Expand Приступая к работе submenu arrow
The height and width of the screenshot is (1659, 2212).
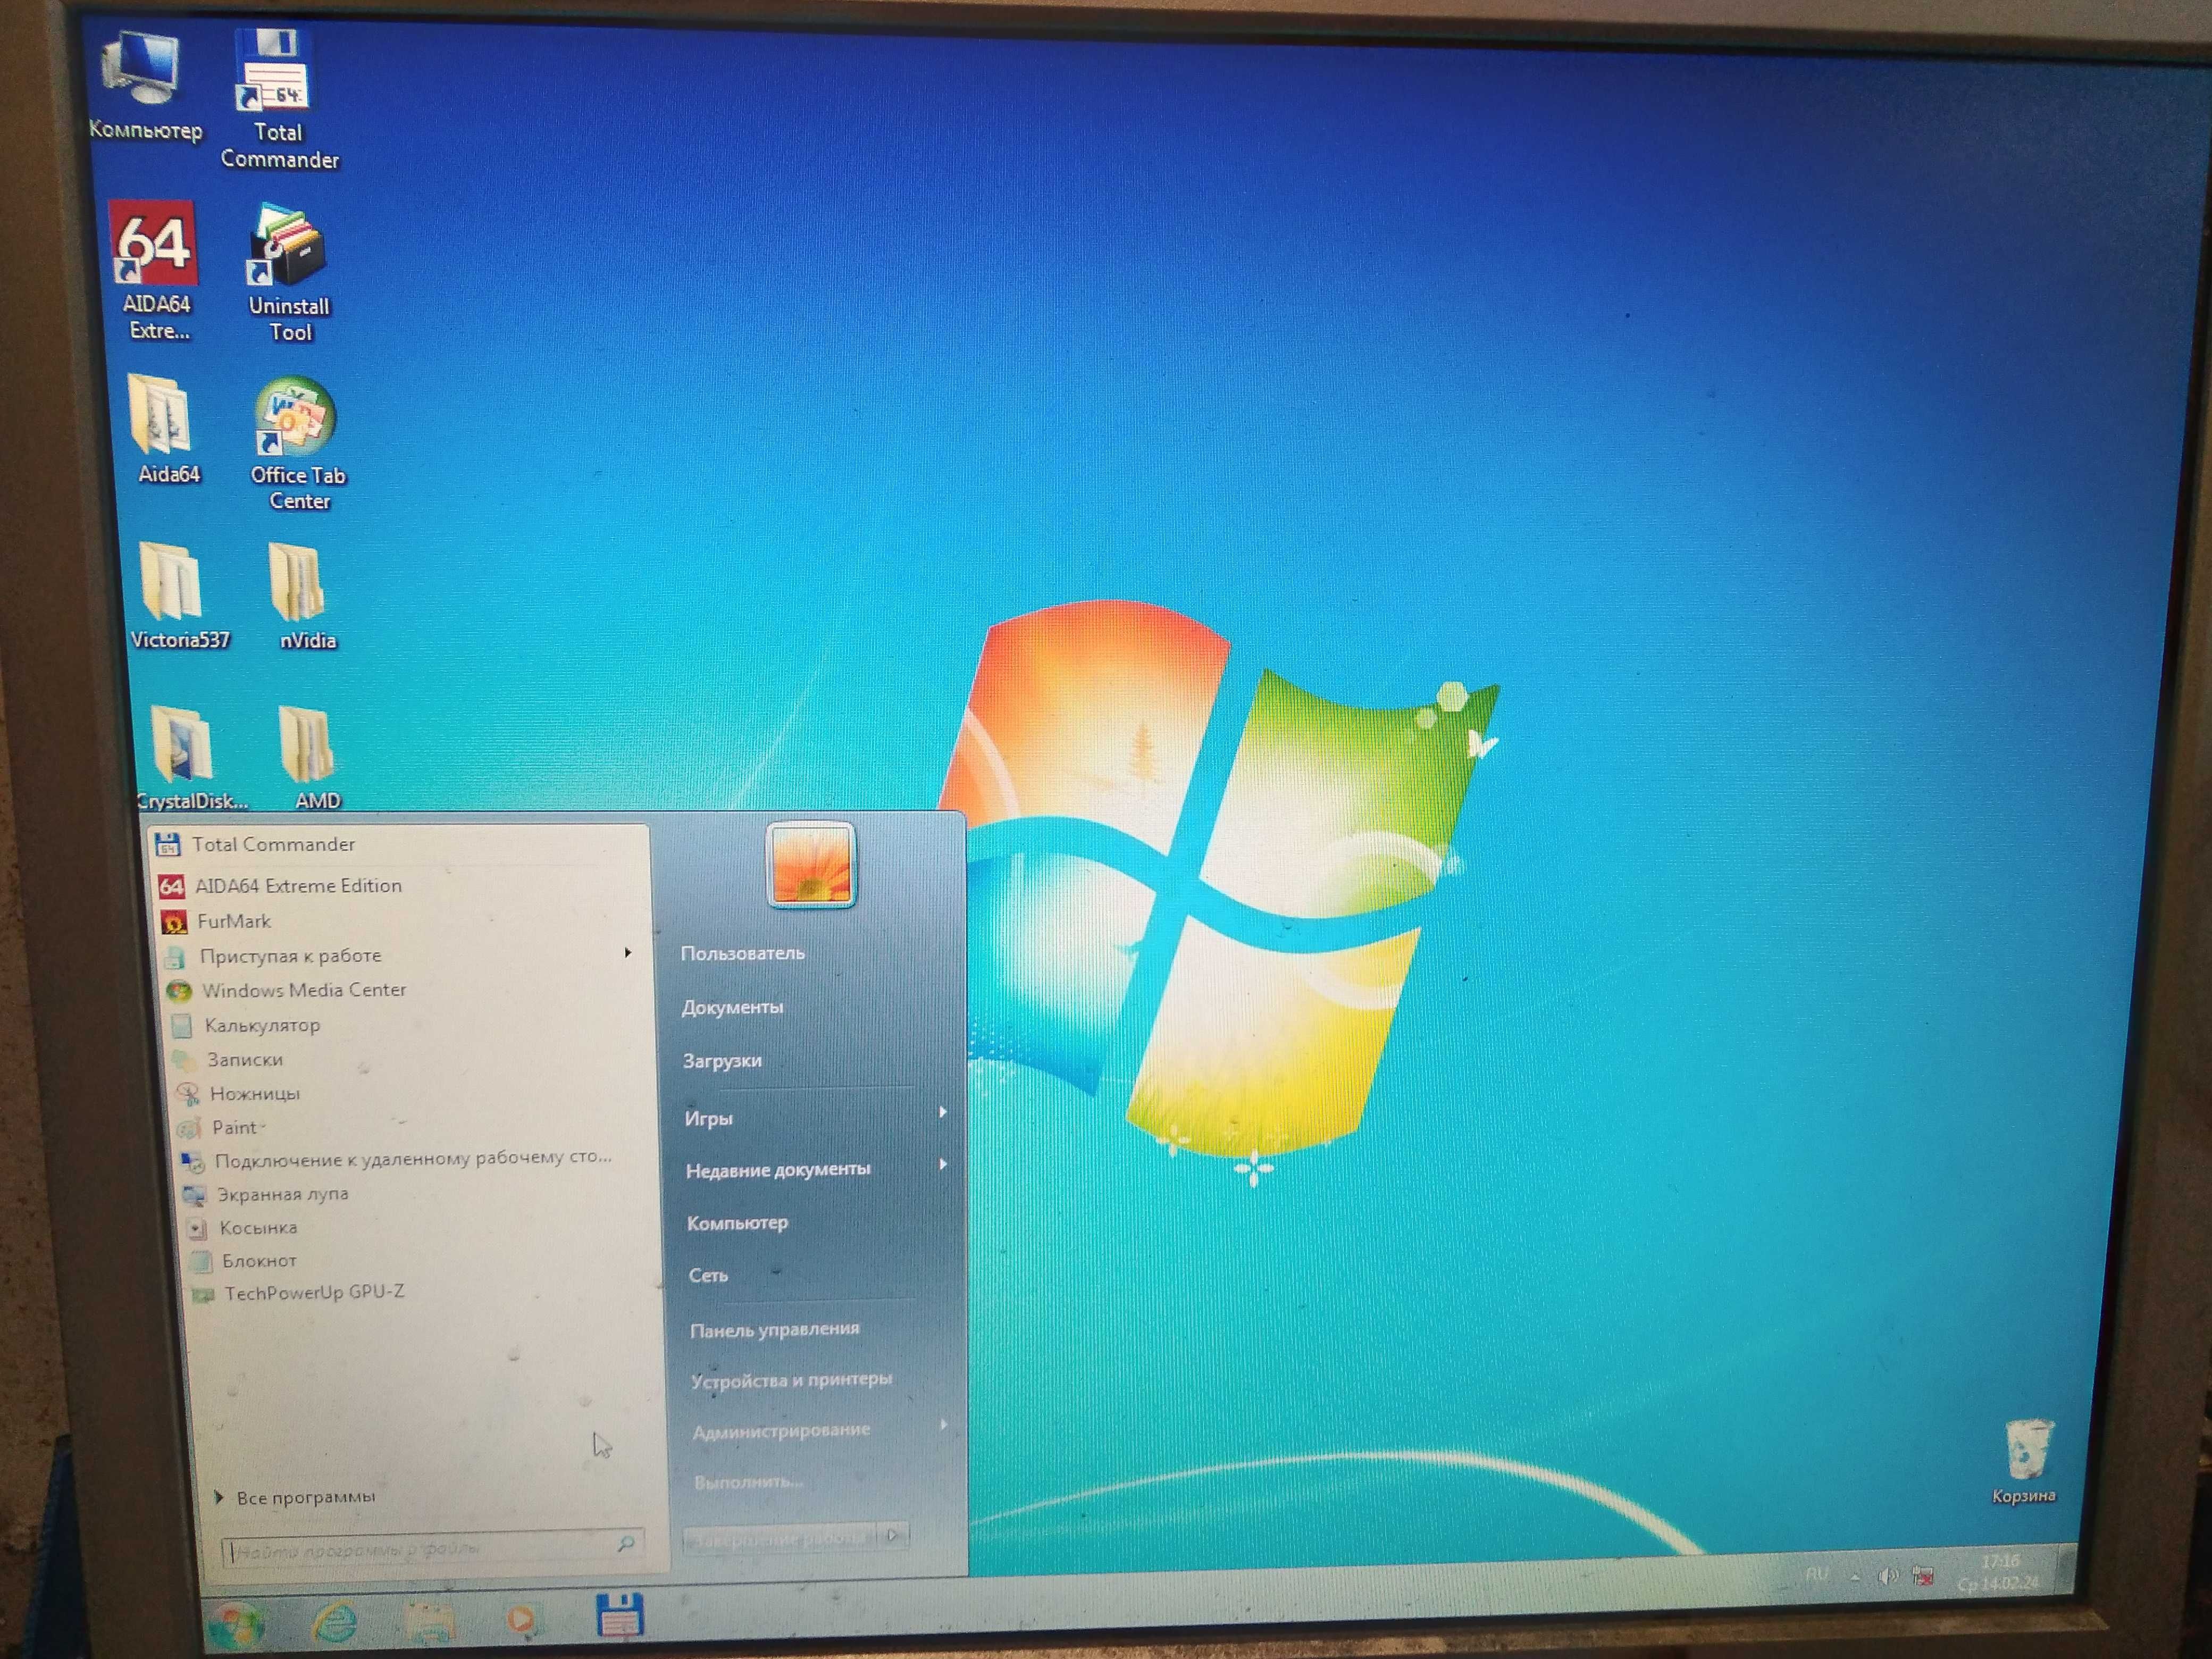pyautogui.click(x=627, y=952)
